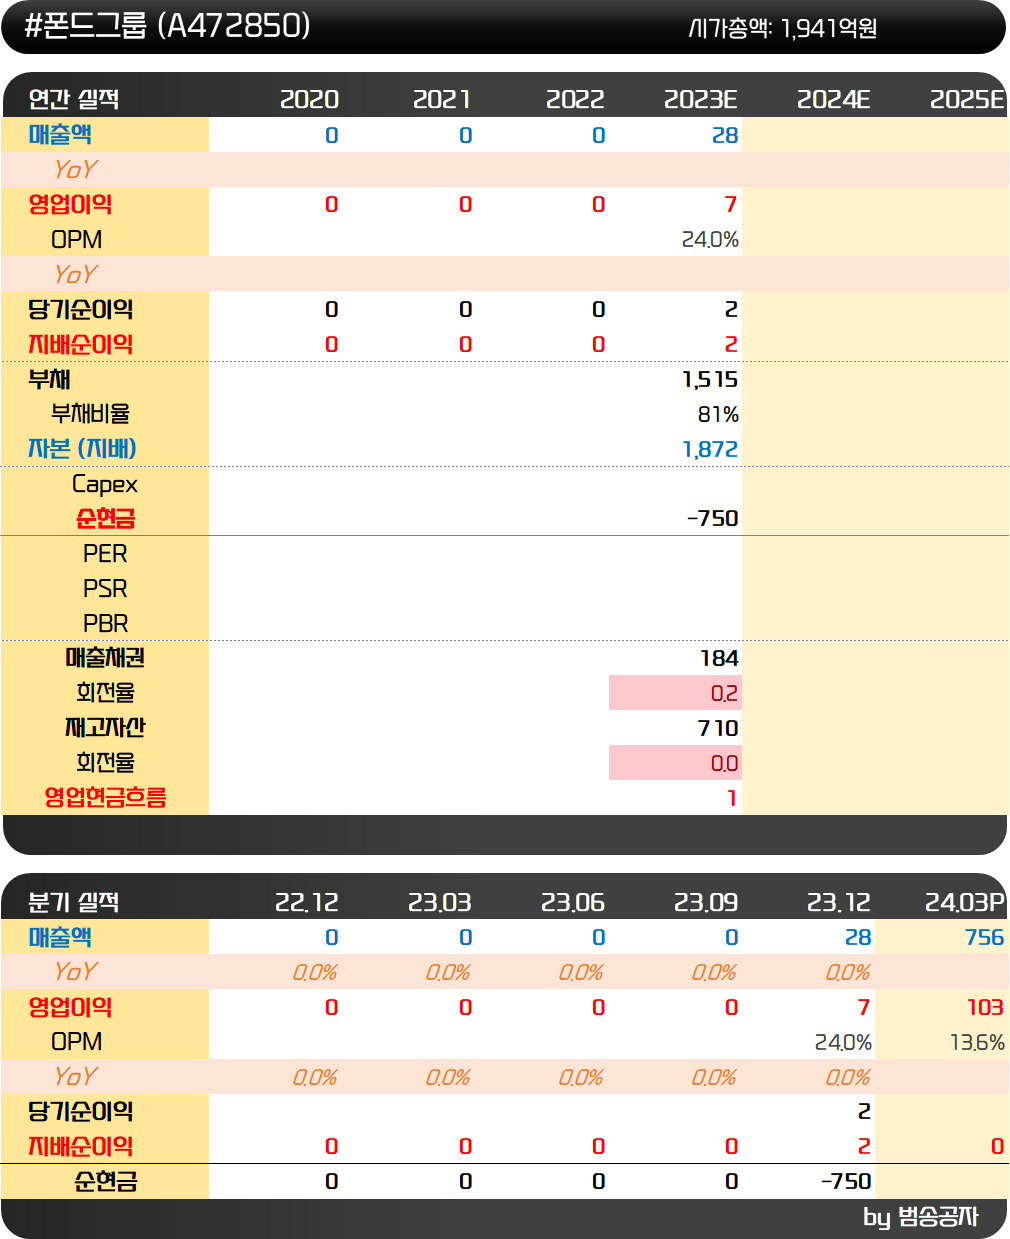Image resolution: width=1010 pixels, height=1239 pixels.
Task: Select the Capex row label
Action: (x=105, y=485)
